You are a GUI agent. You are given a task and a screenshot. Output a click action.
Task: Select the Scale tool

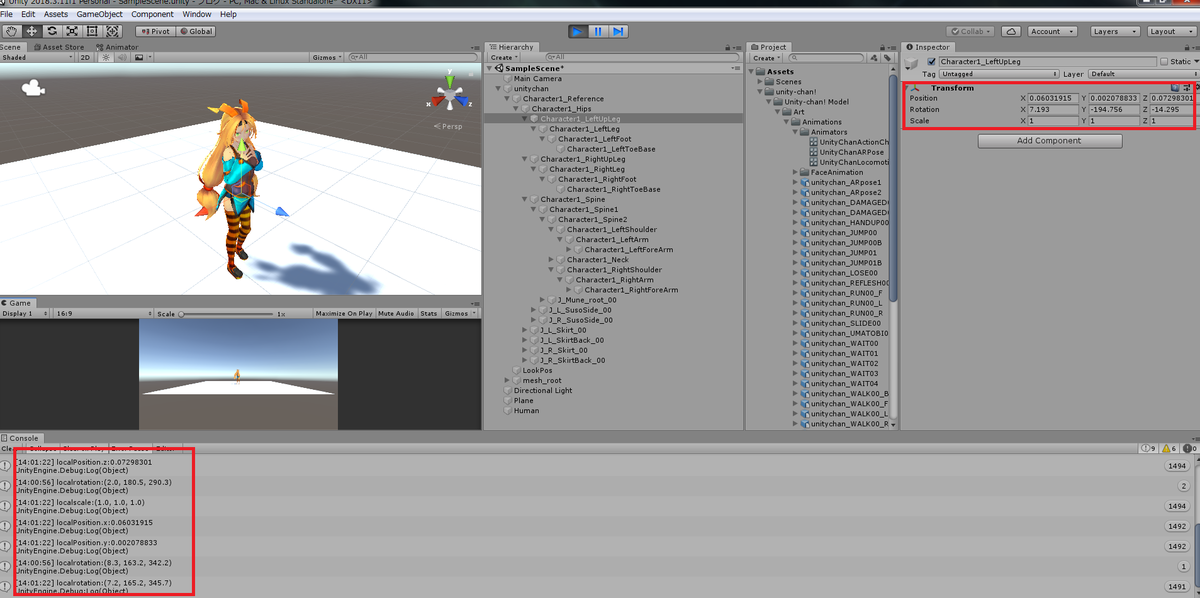(x=72, y=31)
